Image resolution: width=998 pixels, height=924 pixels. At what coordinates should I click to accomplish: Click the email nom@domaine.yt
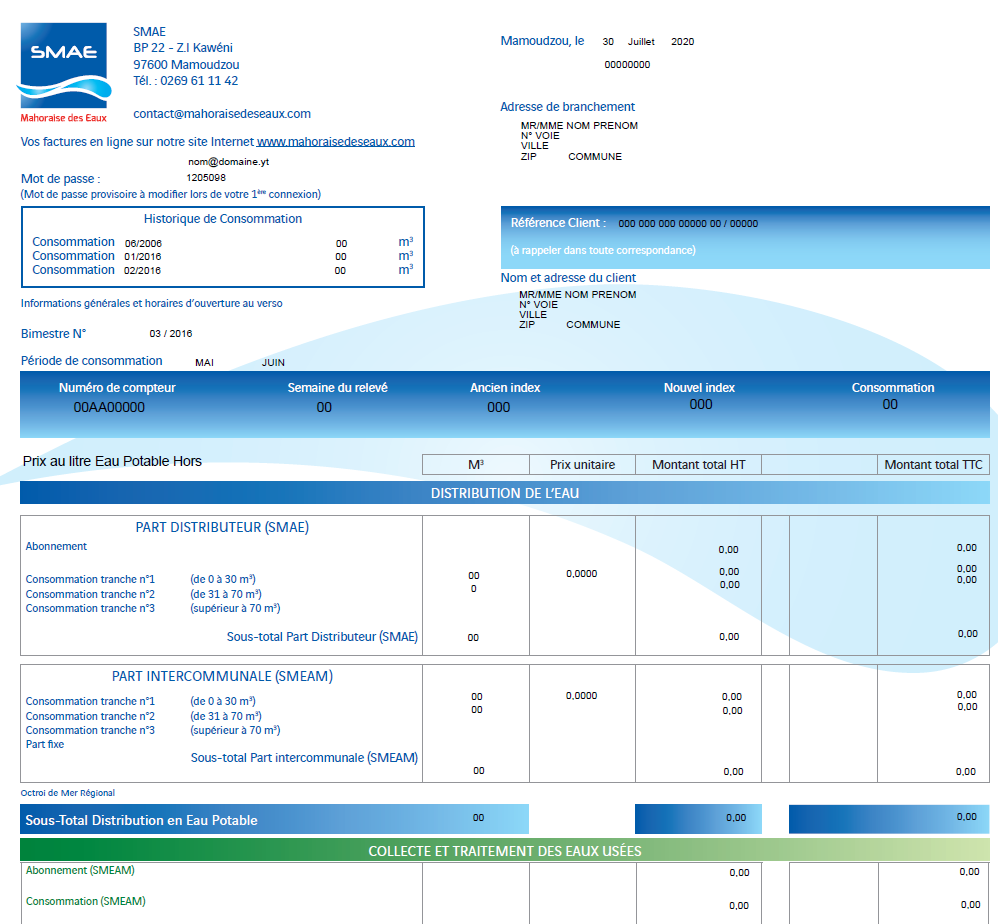pyautogui.click(x=228, y=162)
